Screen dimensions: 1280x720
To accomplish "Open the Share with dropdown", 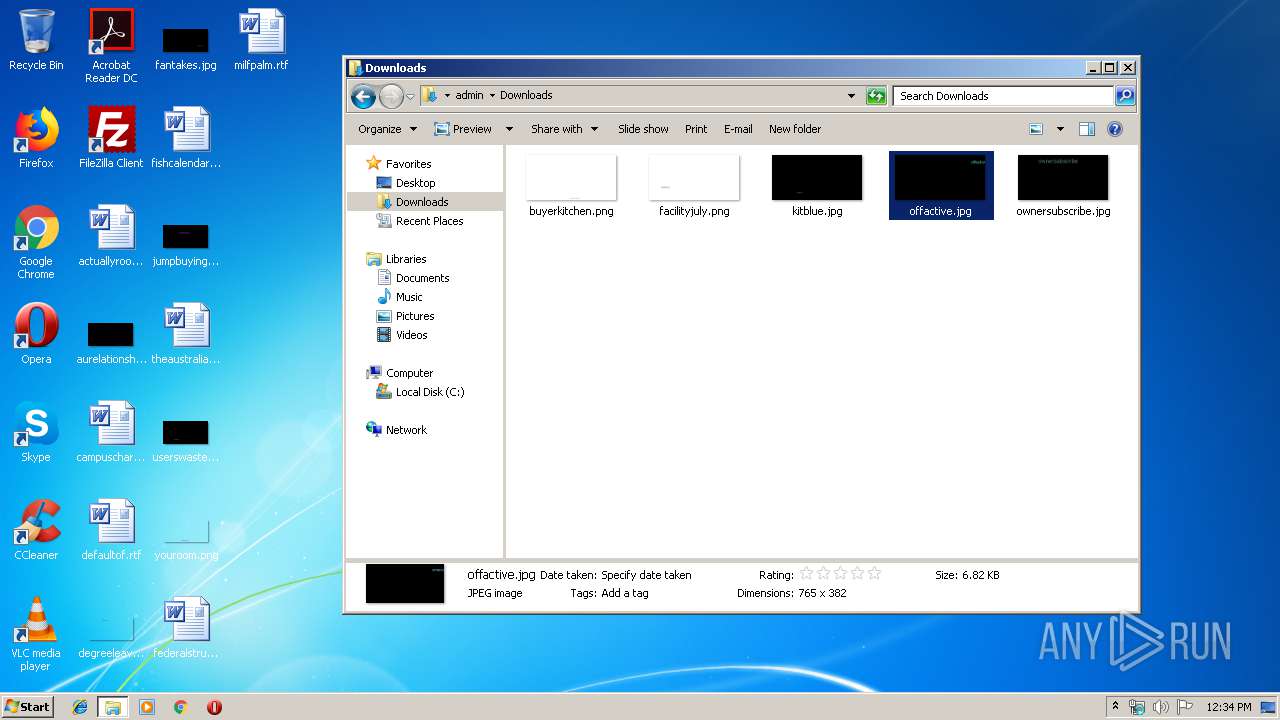I will click(x=564, y=129).
